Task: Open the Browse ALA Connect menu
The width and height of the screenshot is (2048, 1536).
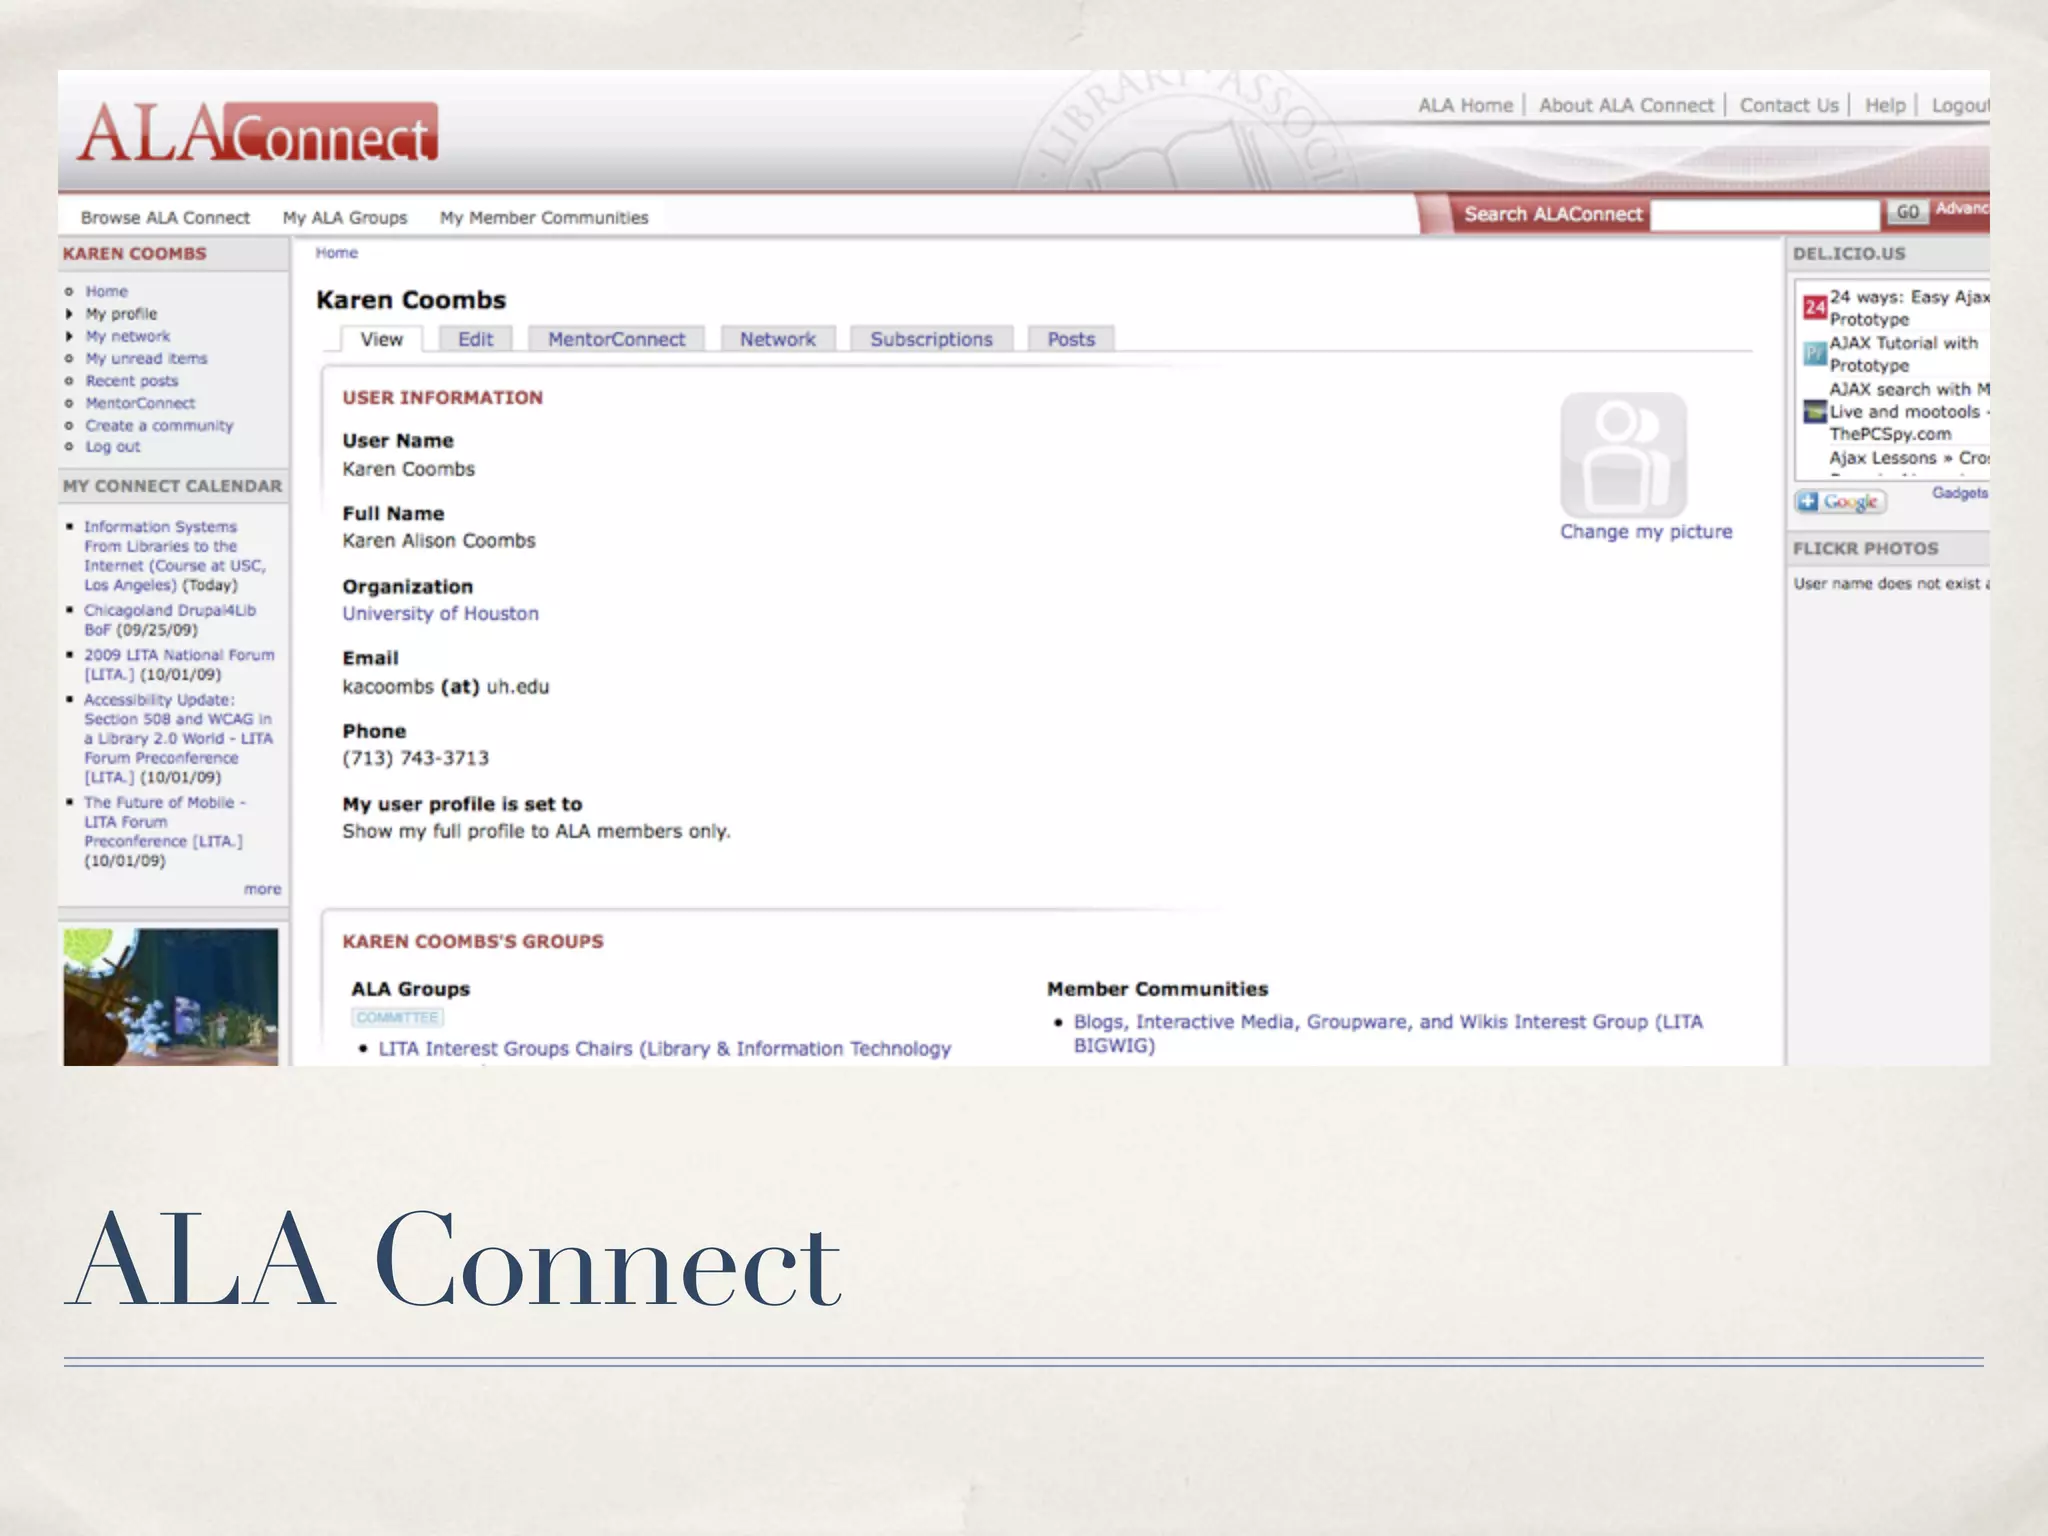Action: 165,218
